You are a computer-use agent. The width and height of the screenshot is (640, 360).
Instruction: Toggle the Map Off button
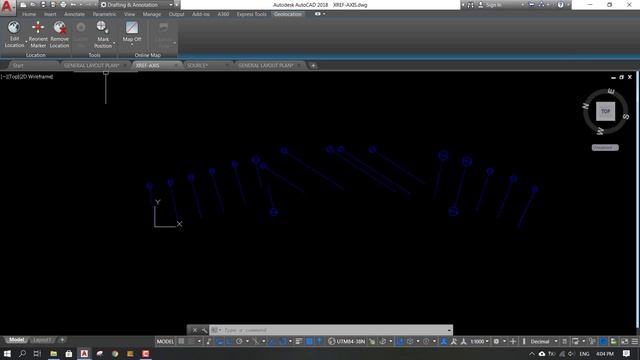[132, 31]
